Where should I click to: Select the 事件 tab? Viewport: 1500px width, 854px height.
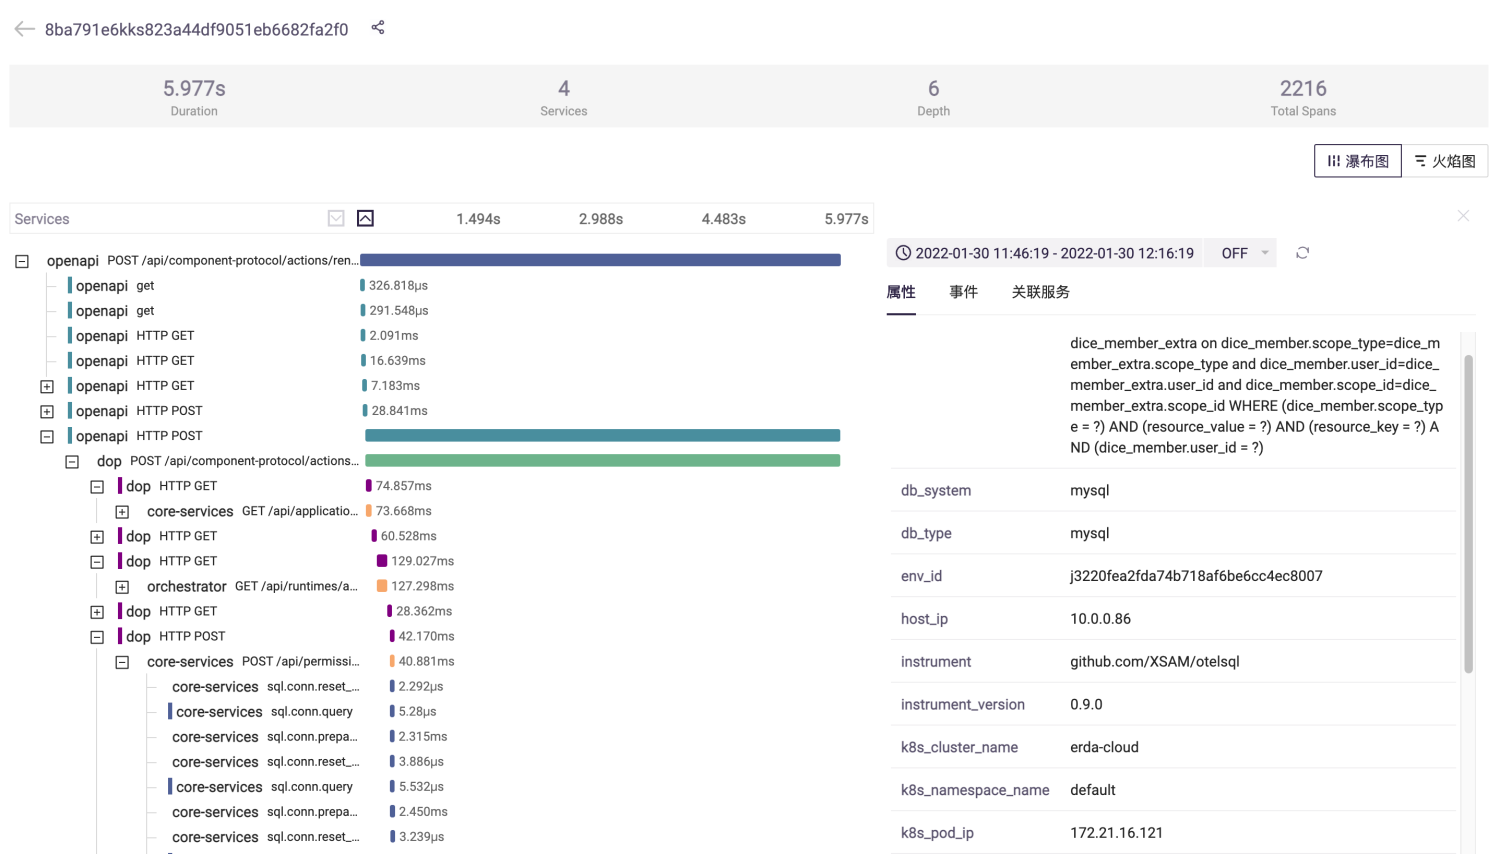pos(964,292)
